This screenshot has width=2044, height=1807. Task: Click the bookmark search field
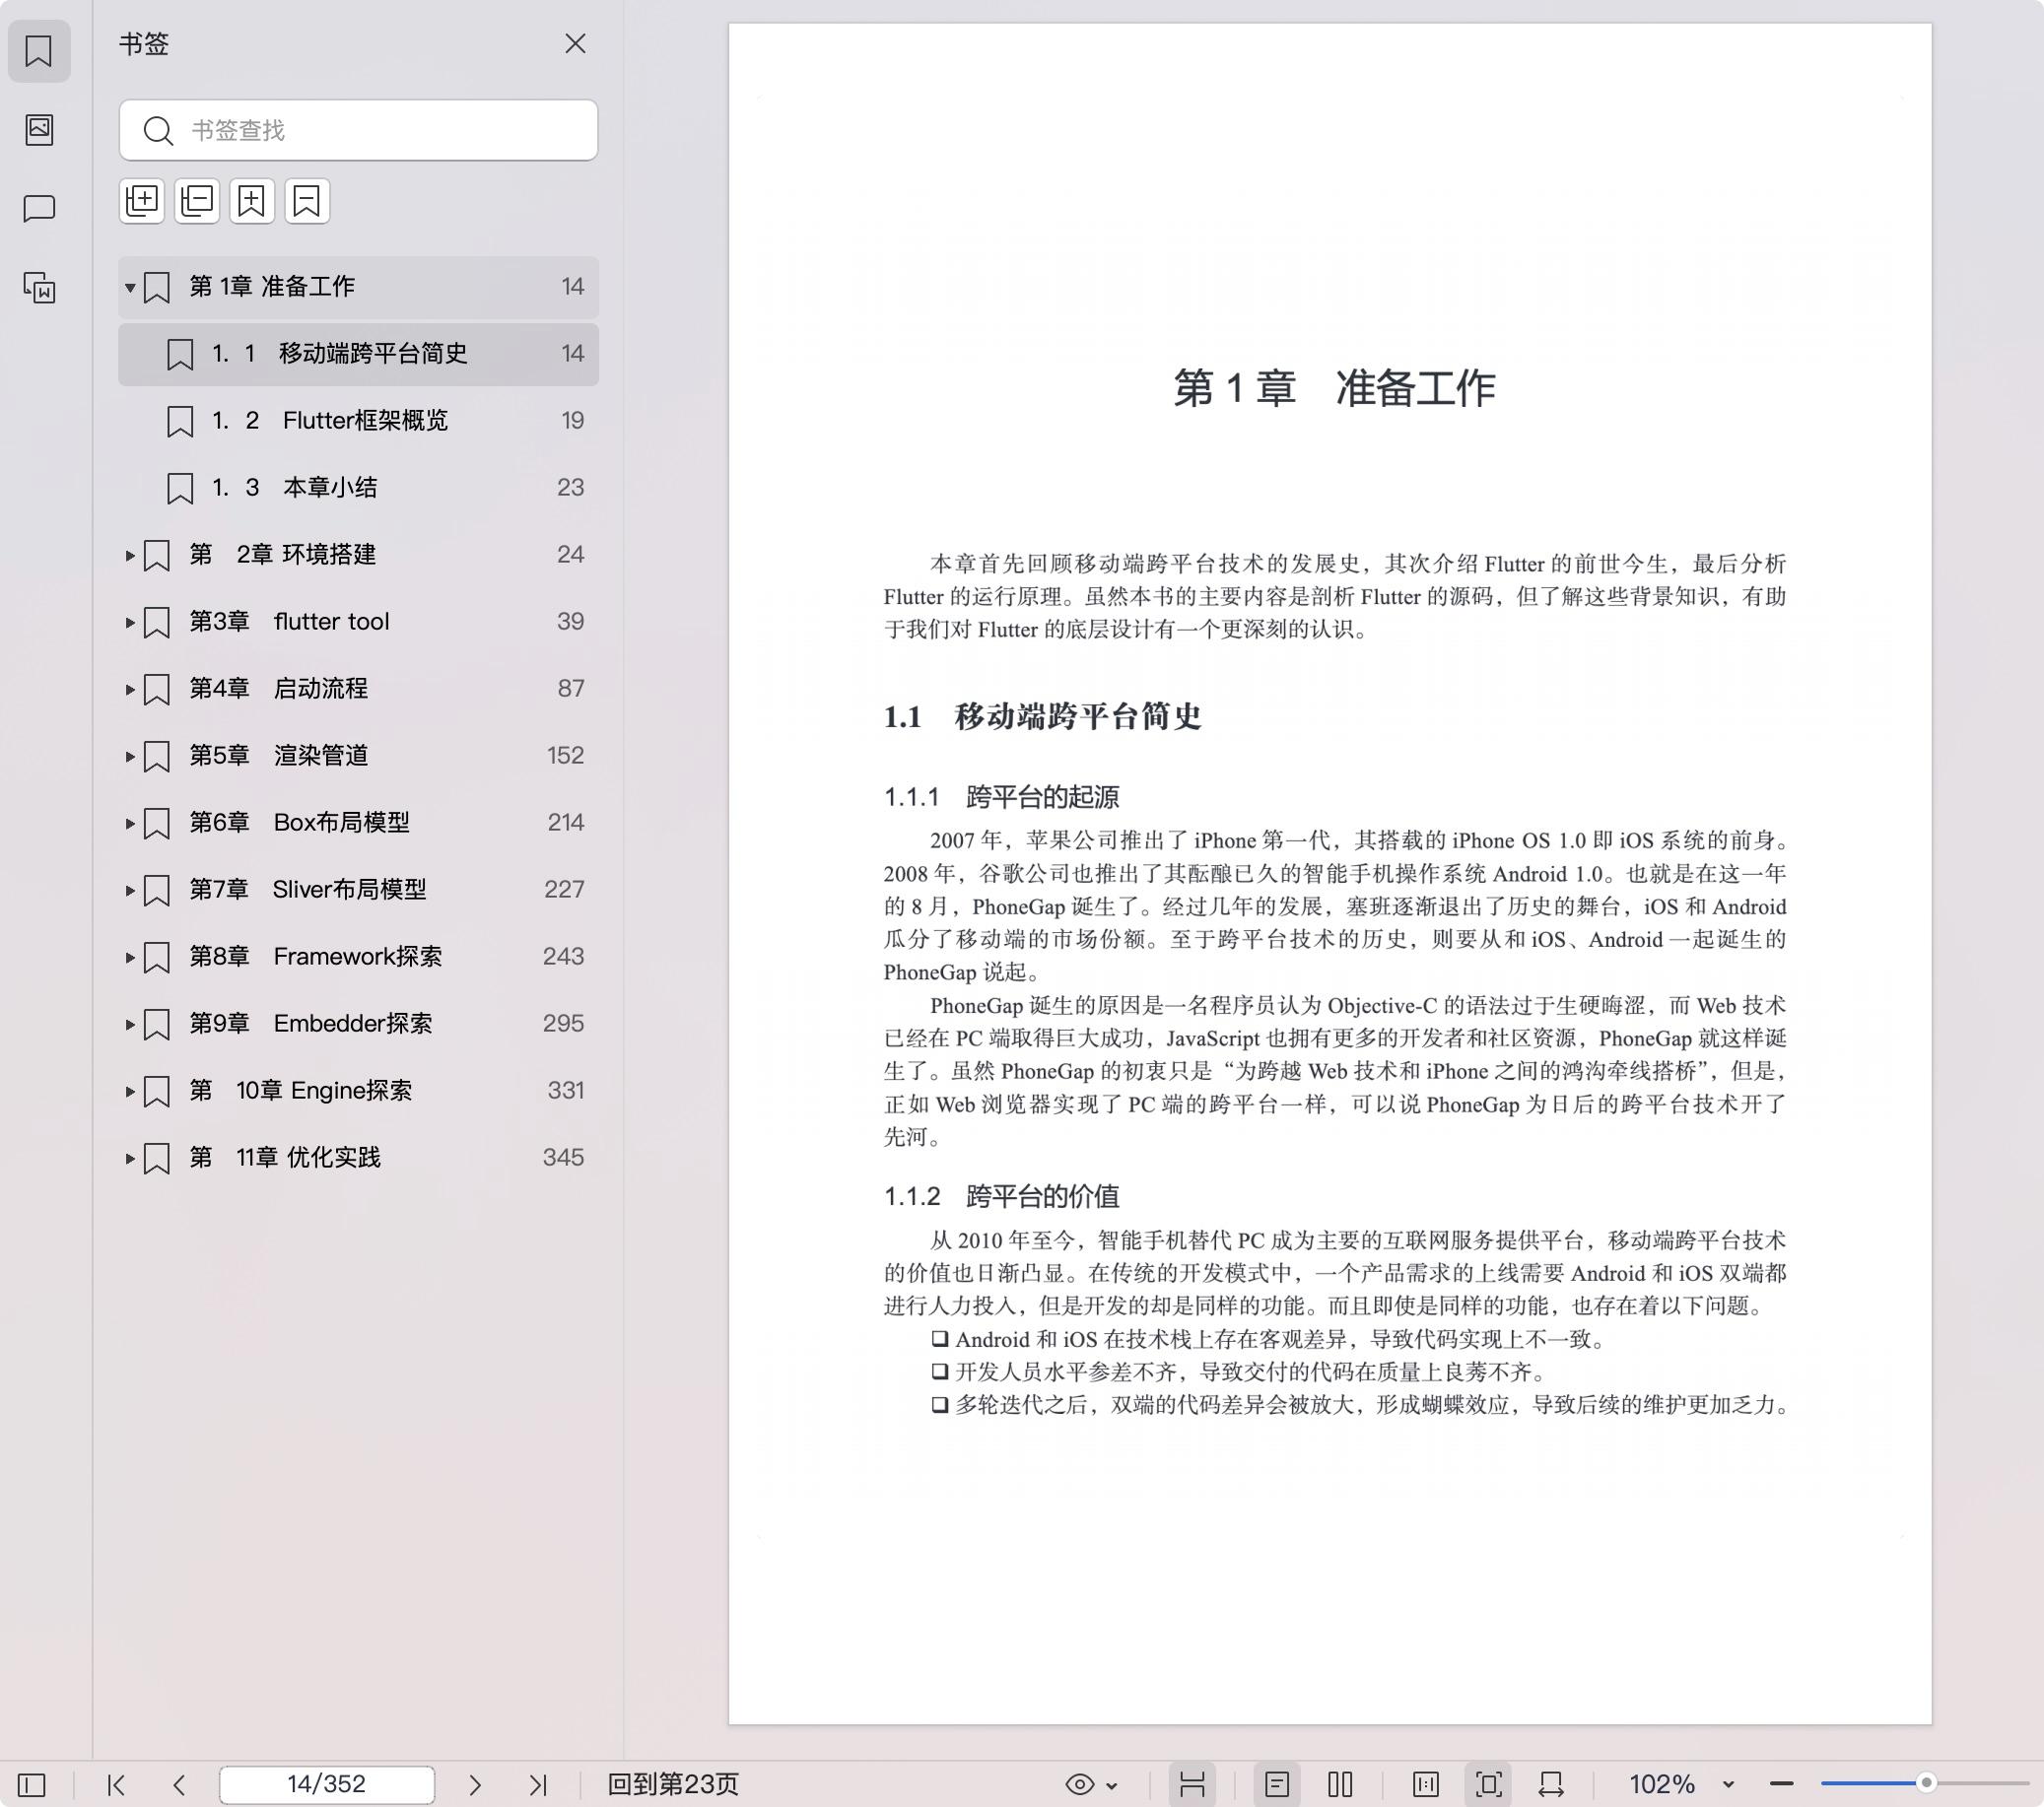point(358,130)
